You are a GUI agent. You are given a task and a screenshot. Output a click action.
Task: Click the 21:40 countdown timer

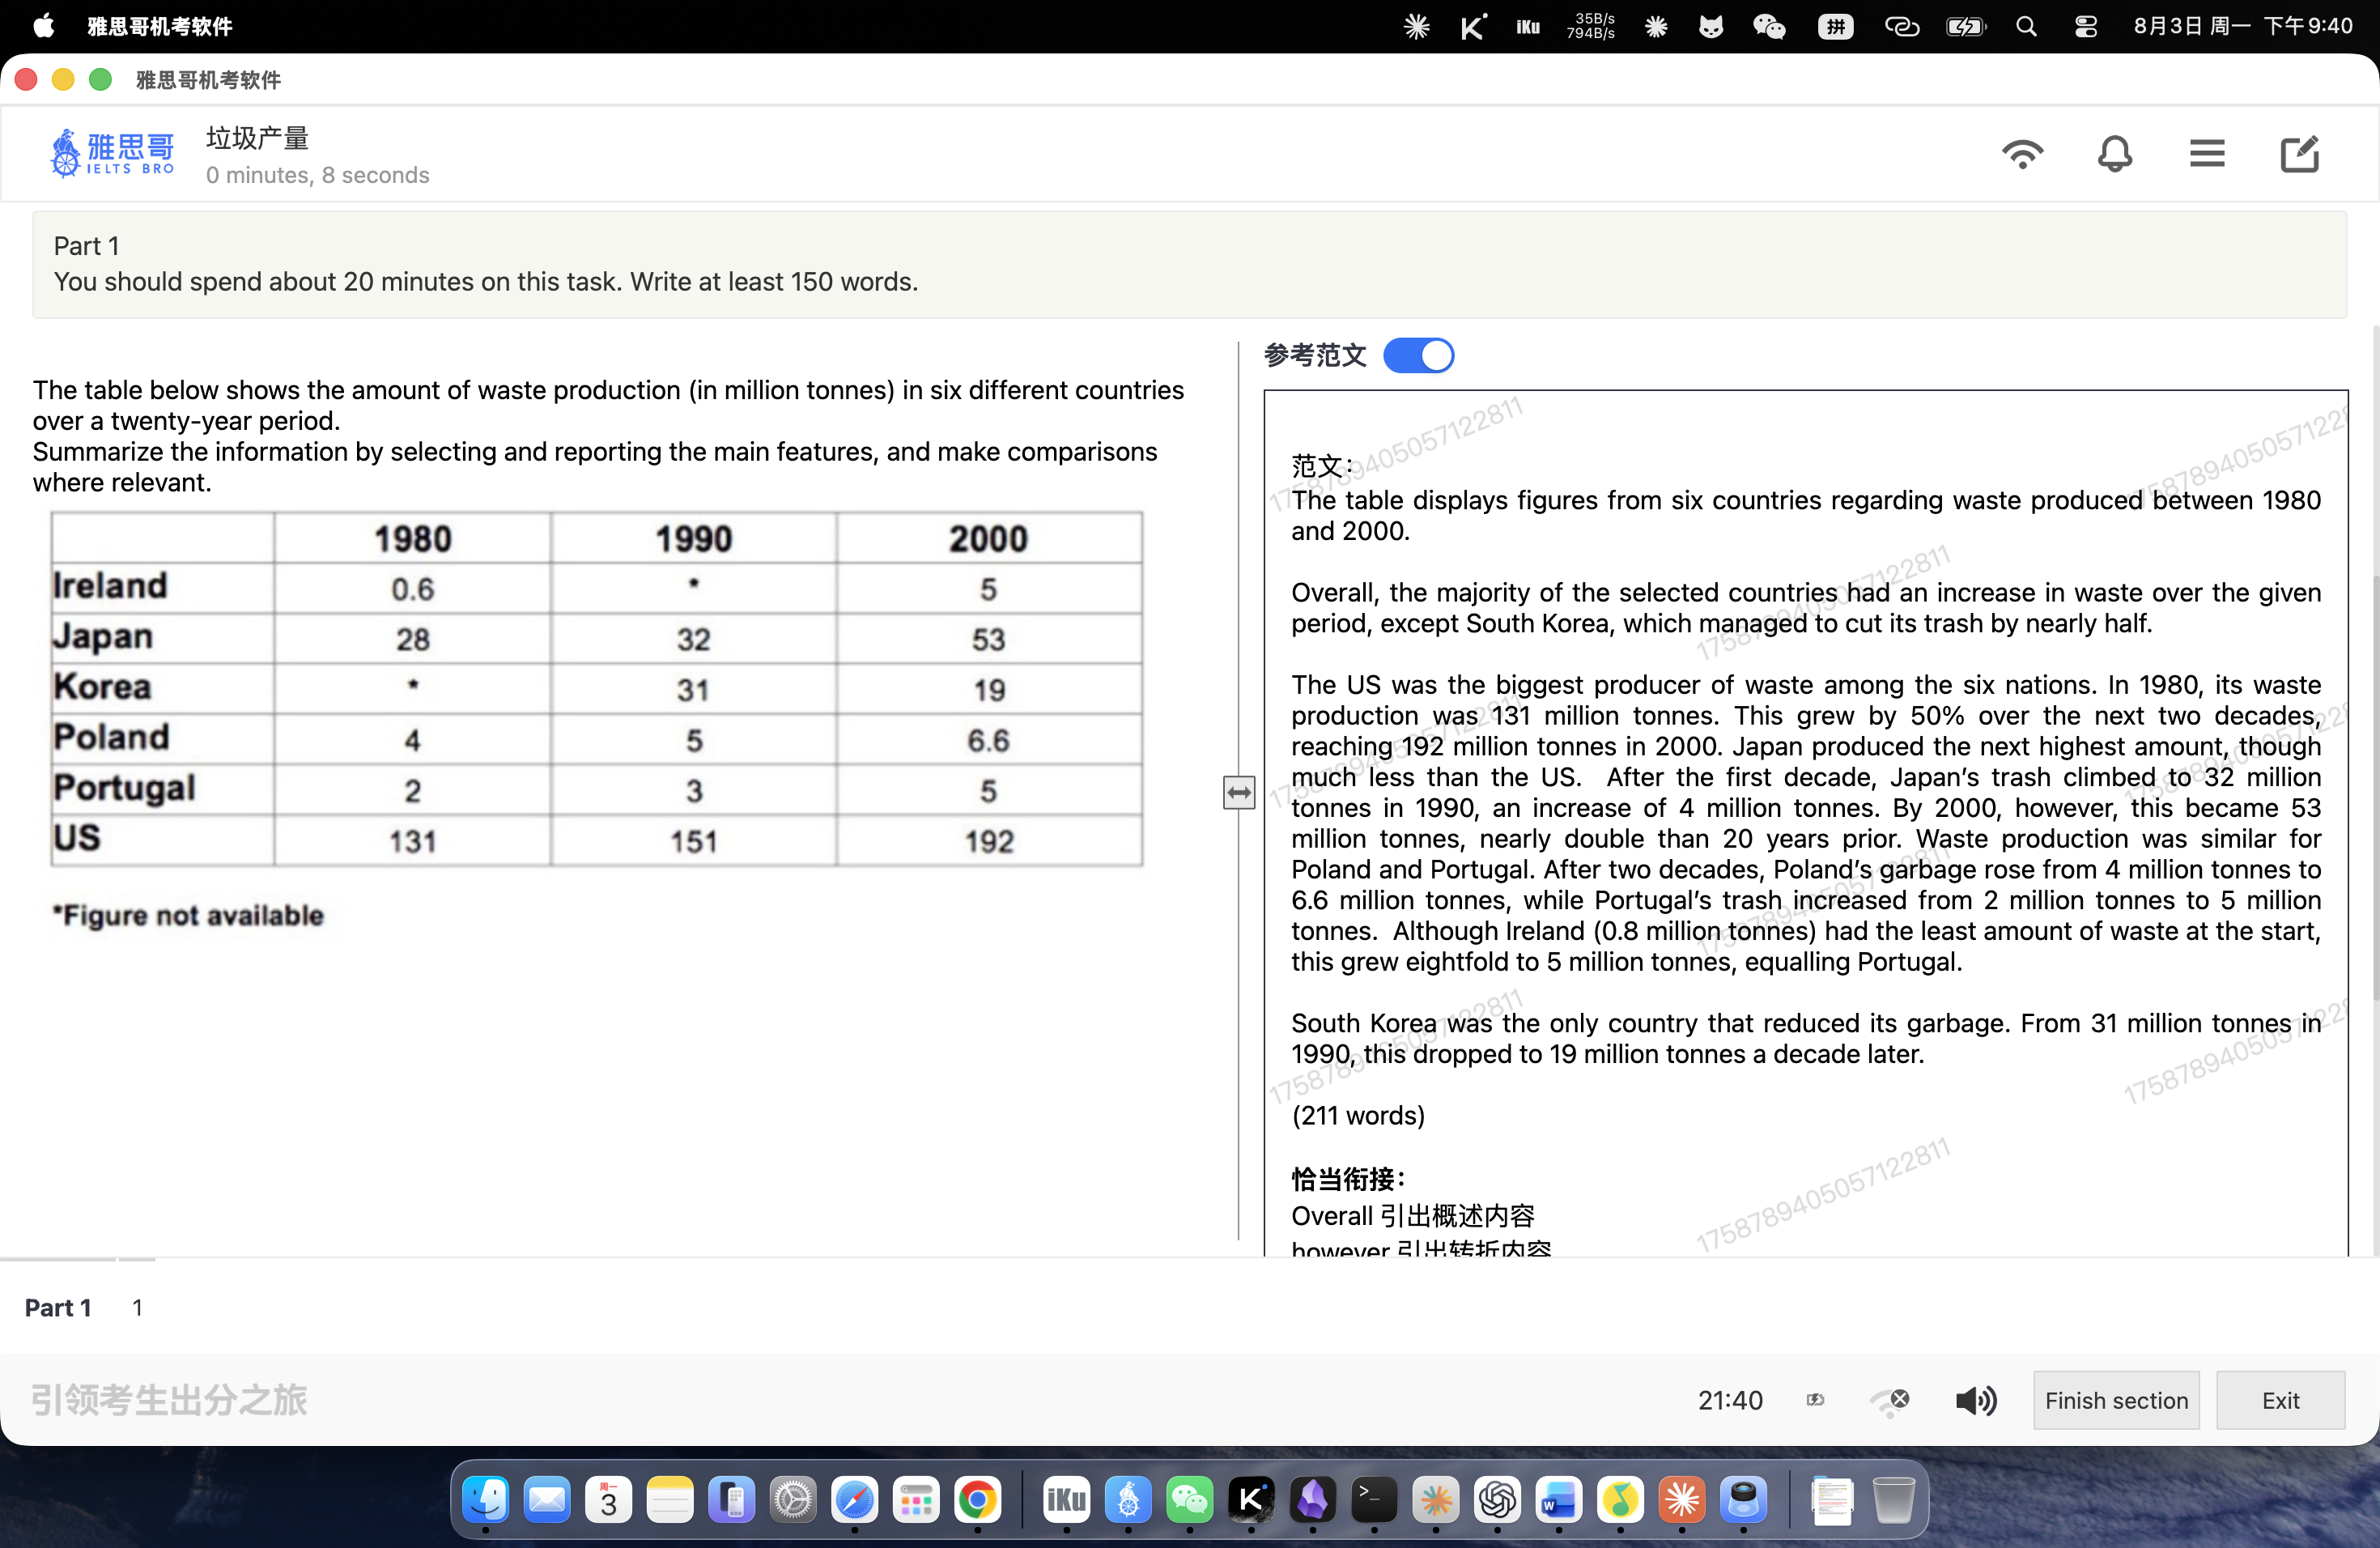(1729, 1400)
